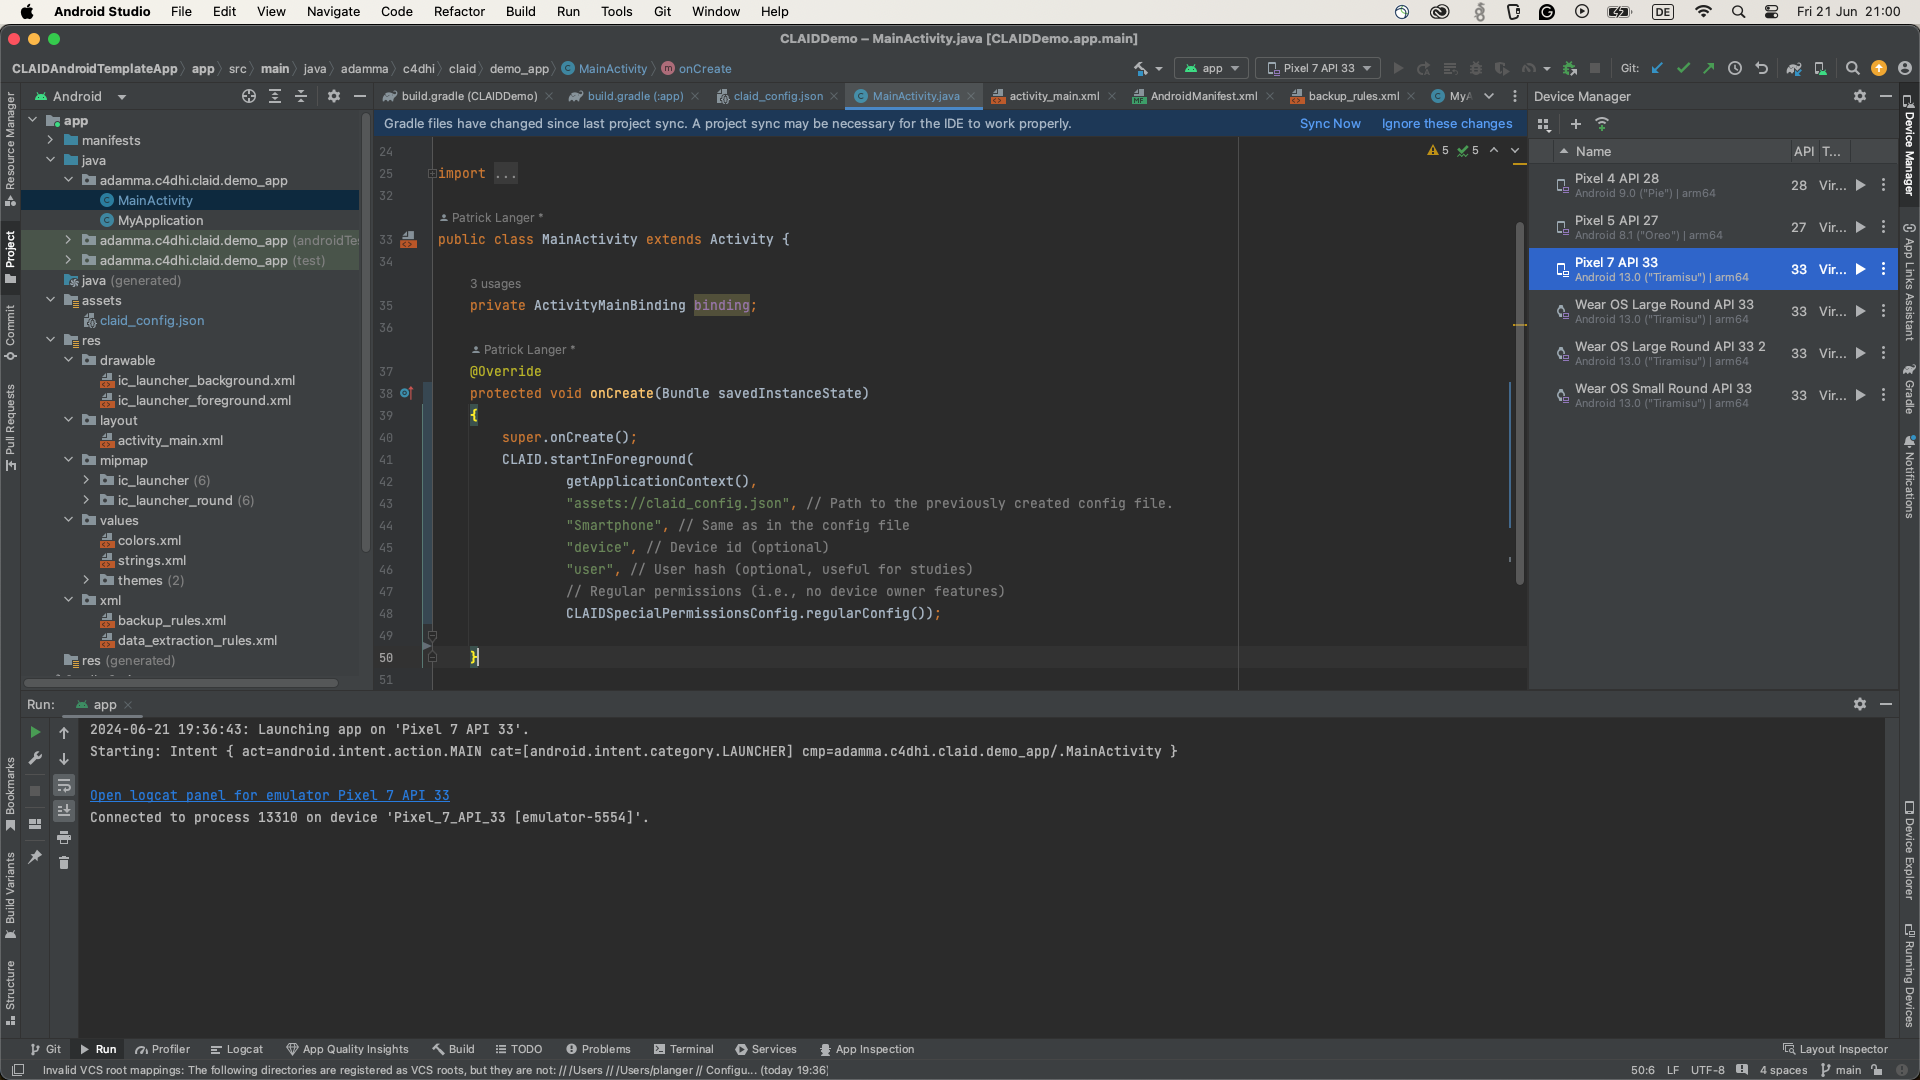1920x1080 pixels.
Task: Click the create device plus icon
Action: (x=1576, y=124)
